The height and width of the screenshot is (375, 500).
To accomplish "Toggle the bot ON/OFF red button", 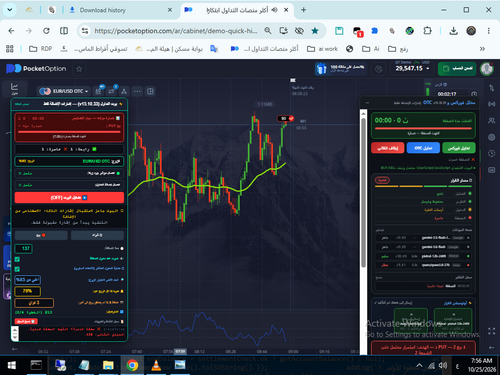I will click(69, 198).
